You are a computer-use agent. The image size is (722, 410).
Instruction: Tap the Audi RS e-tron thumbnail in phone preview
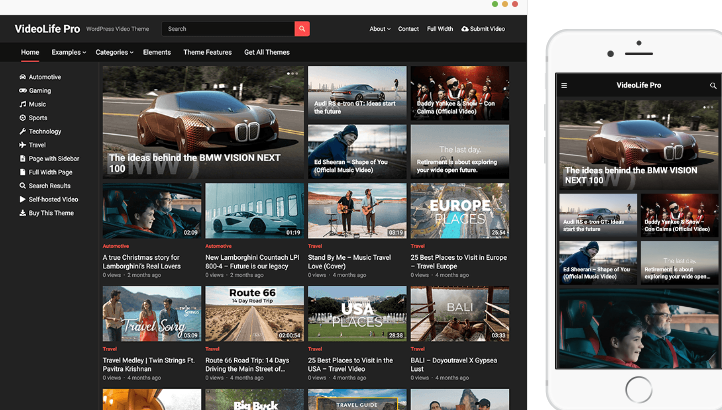(x=598, y=215)
